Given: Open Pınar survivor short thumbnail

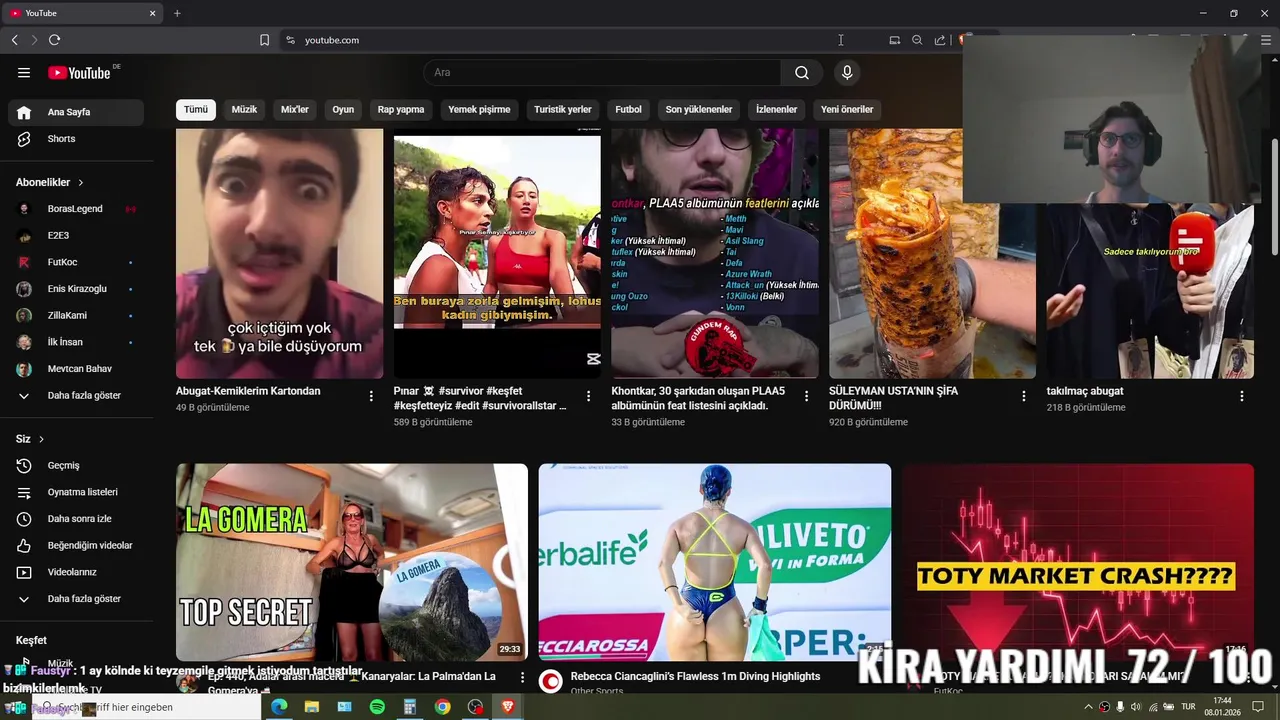Looking at the screenshot, I should (497, 253).
